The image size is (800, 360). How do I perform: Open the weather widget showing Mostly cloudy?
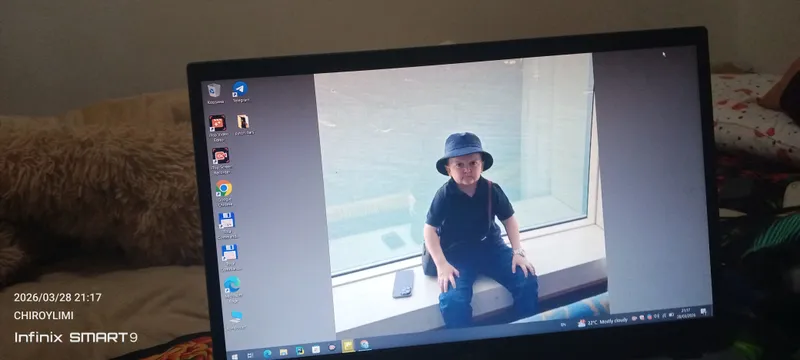point(603,322)
